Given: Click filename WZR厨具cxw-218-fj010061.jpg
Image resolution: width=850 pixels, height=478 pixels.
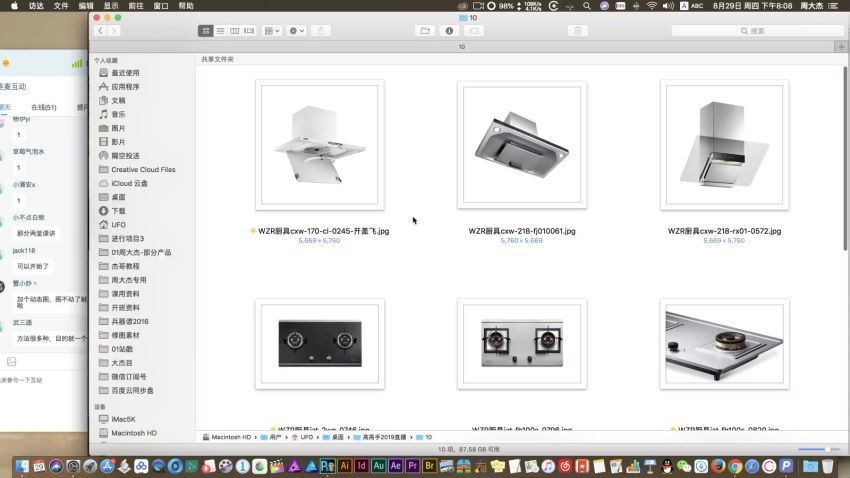Looking at the screenshot, I should click(522, 231).
